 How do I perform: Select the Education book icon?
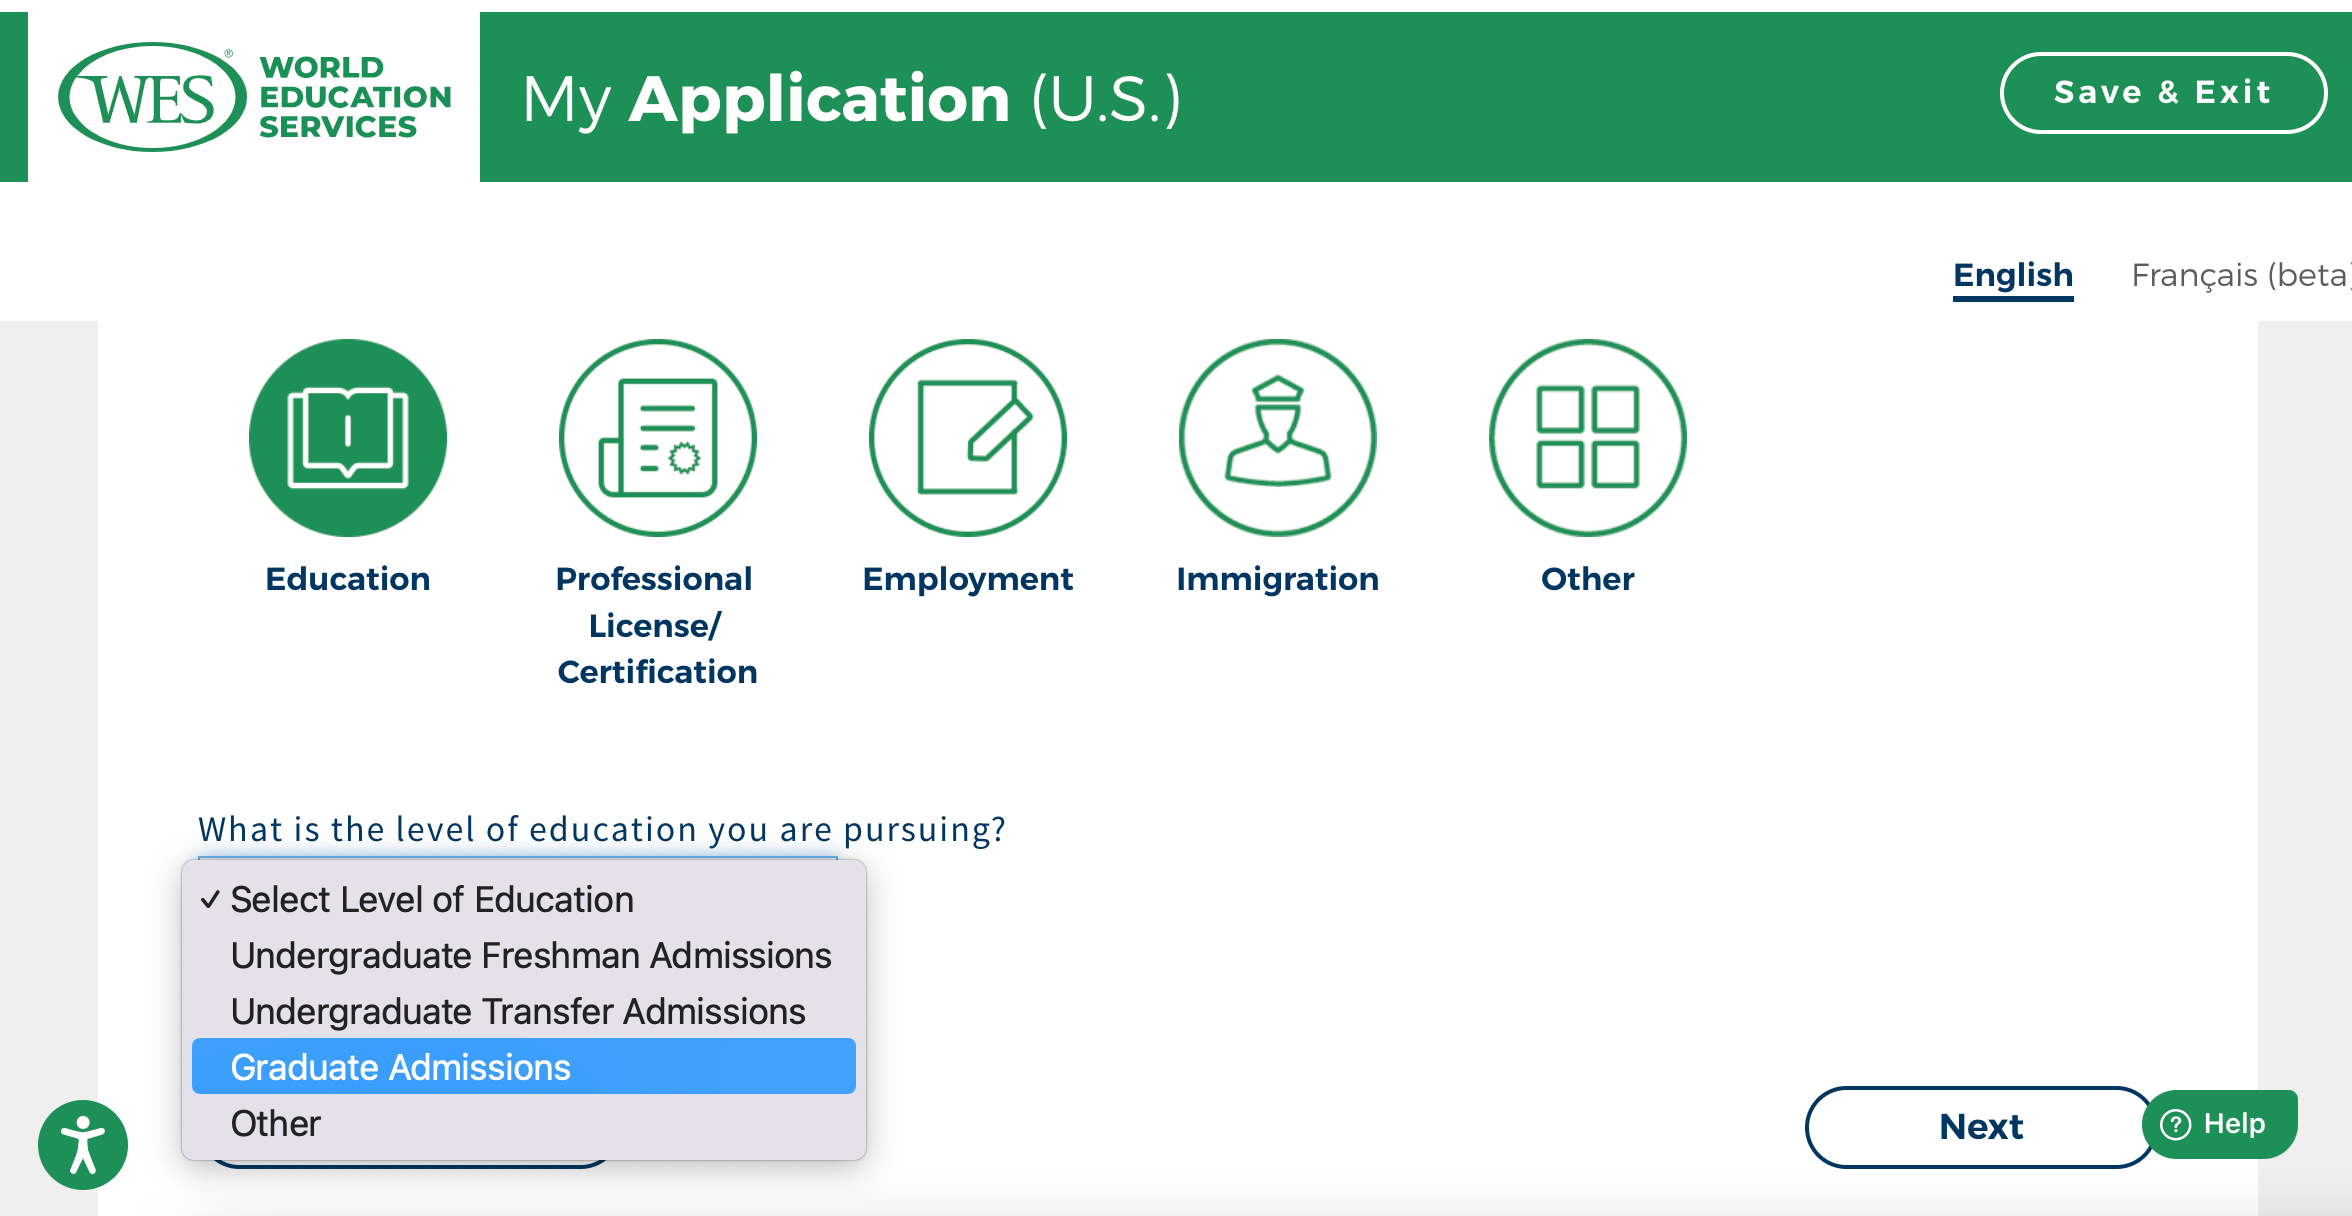click(347, 438)
